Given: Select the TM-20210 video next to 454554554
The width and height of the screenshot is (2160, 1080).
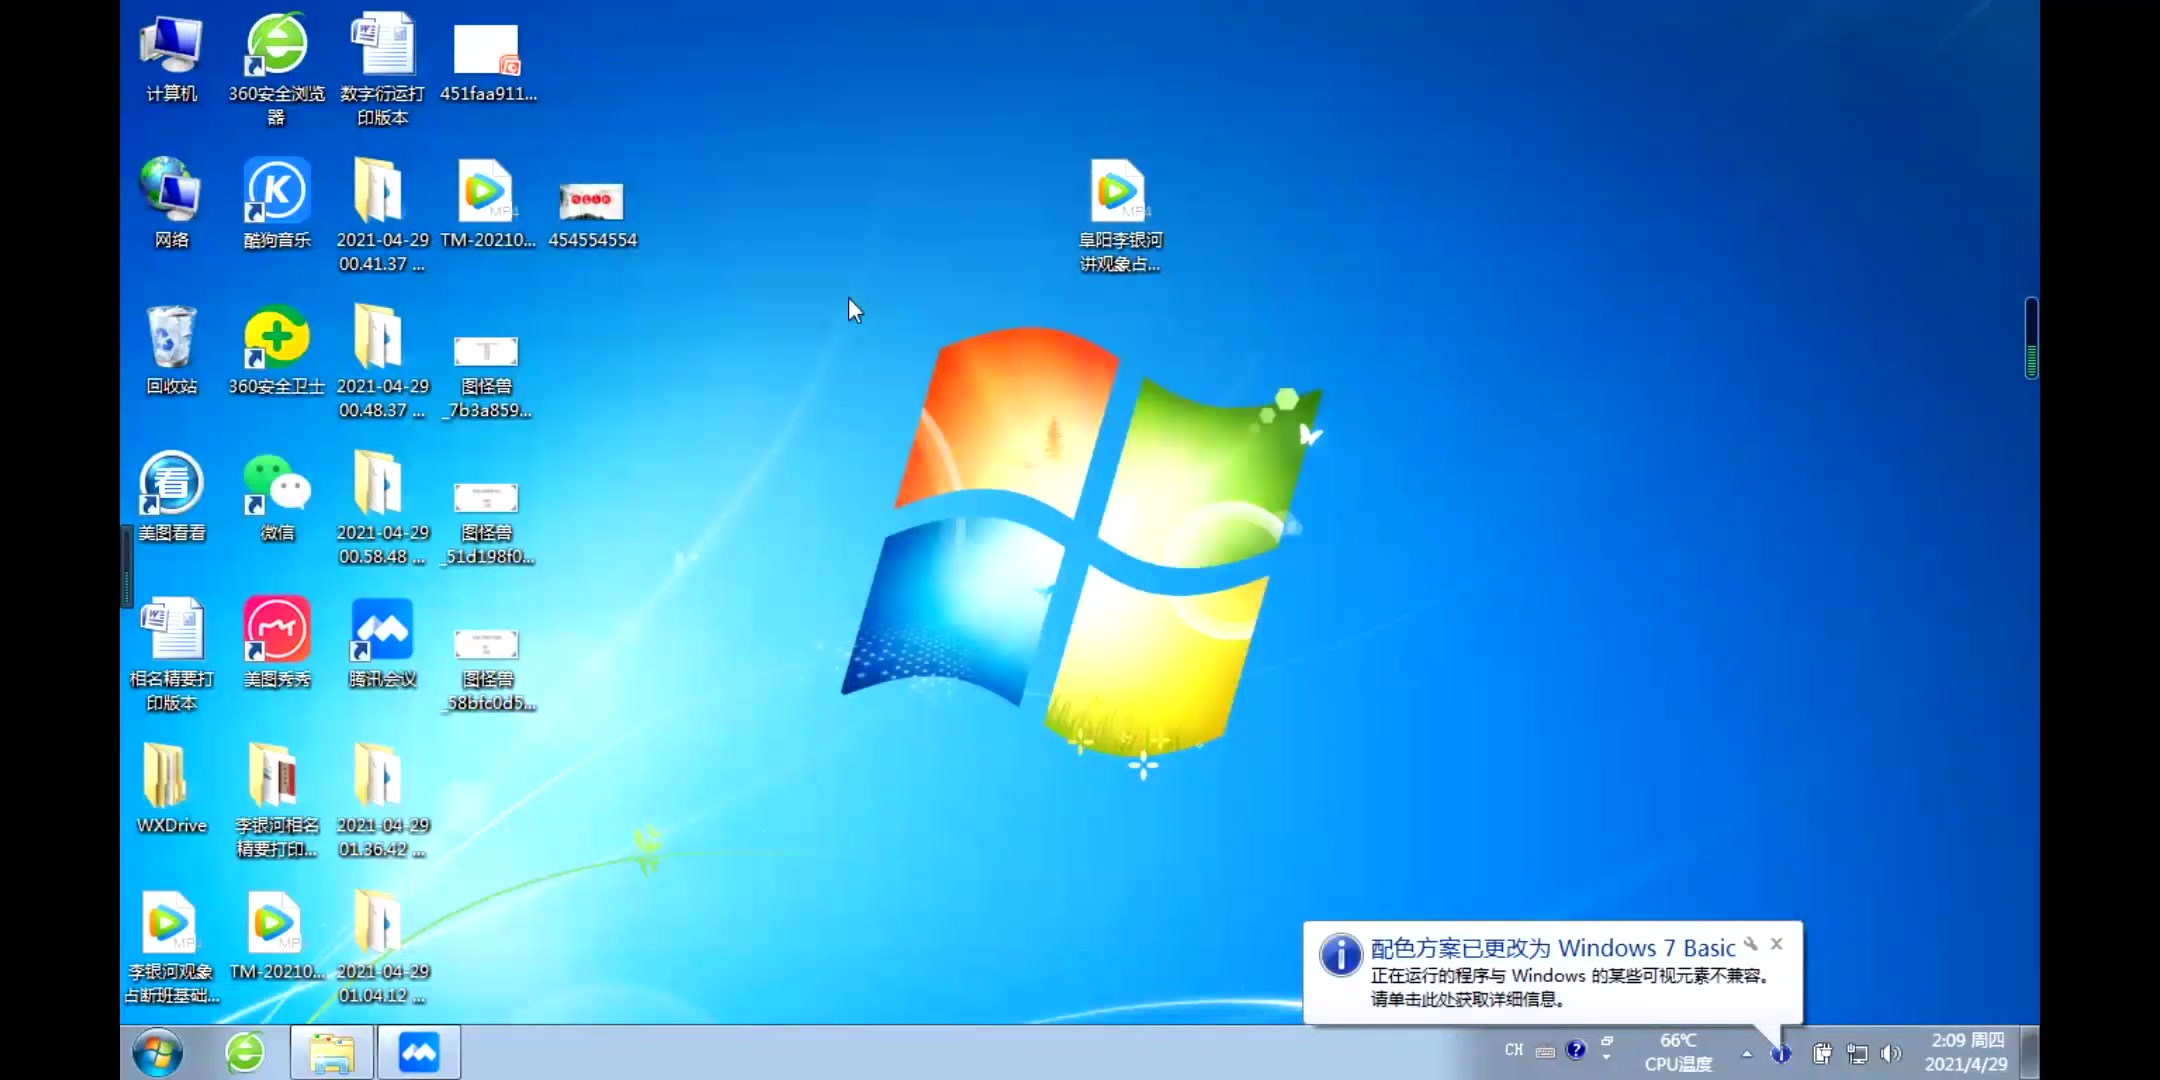Looking at the screenshot, I should (488, 204).
